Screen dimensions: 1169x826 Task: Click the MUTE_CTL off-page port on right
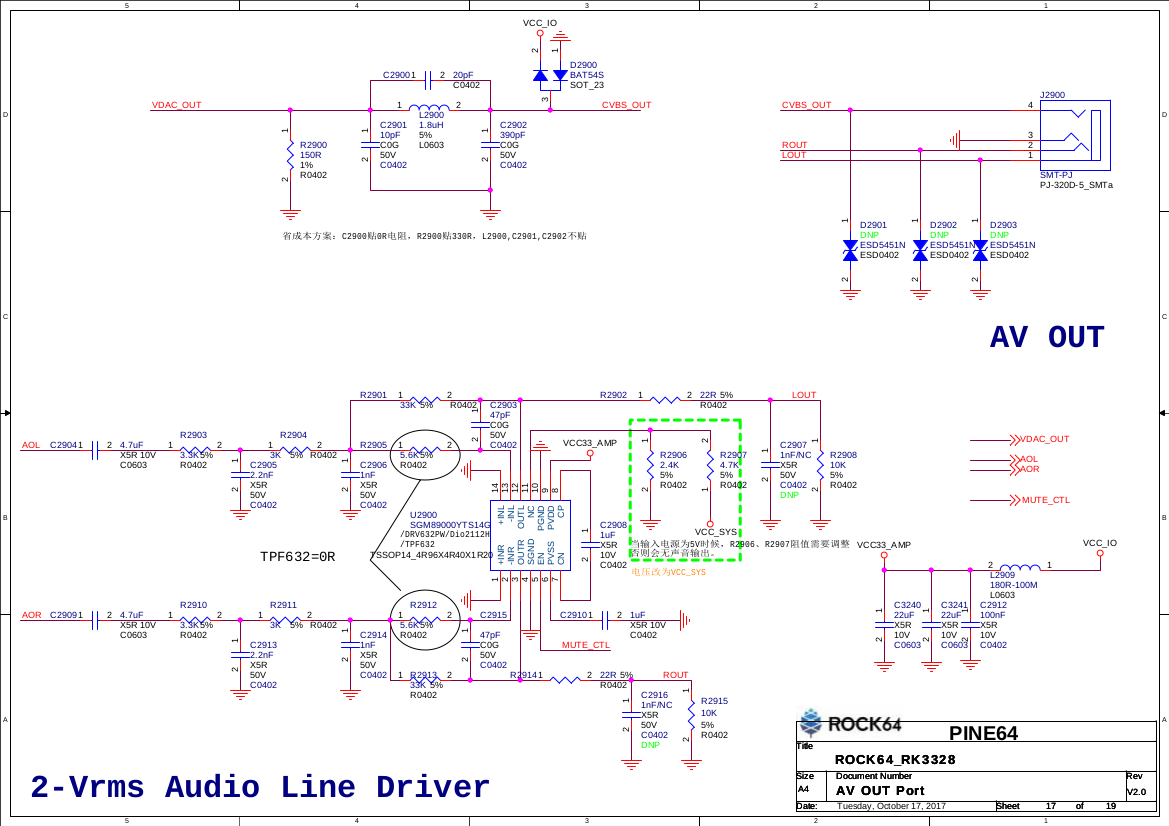1043,499
